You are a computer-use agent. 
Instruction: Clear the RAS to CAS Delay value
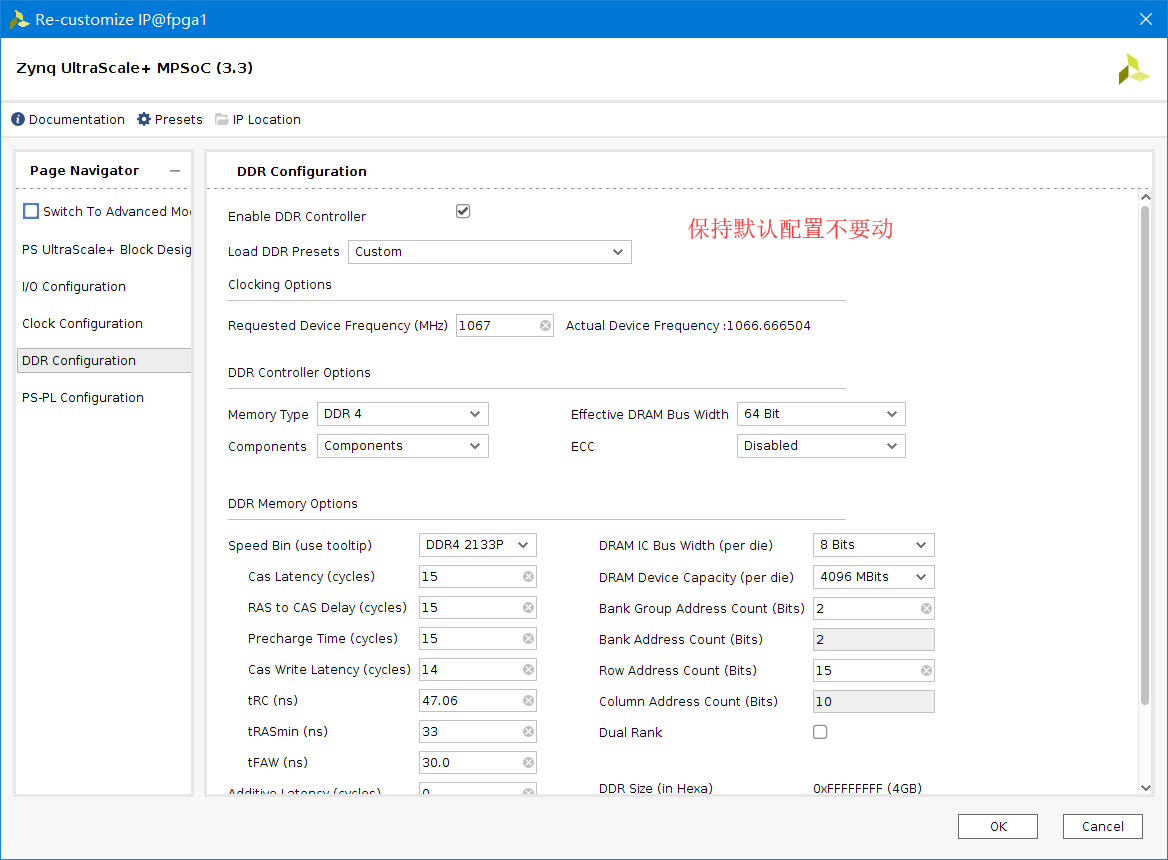[528, 608]
